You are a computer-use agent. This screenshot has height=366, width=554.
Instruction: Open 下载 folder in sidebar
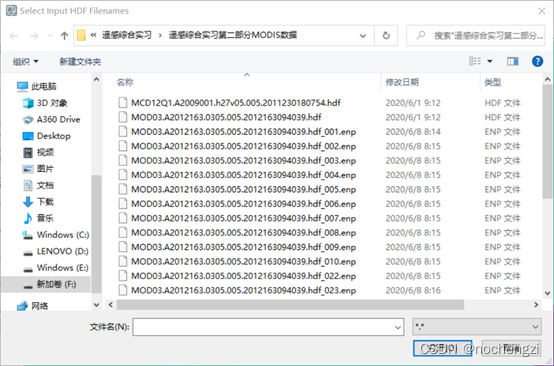click(38, 202)
